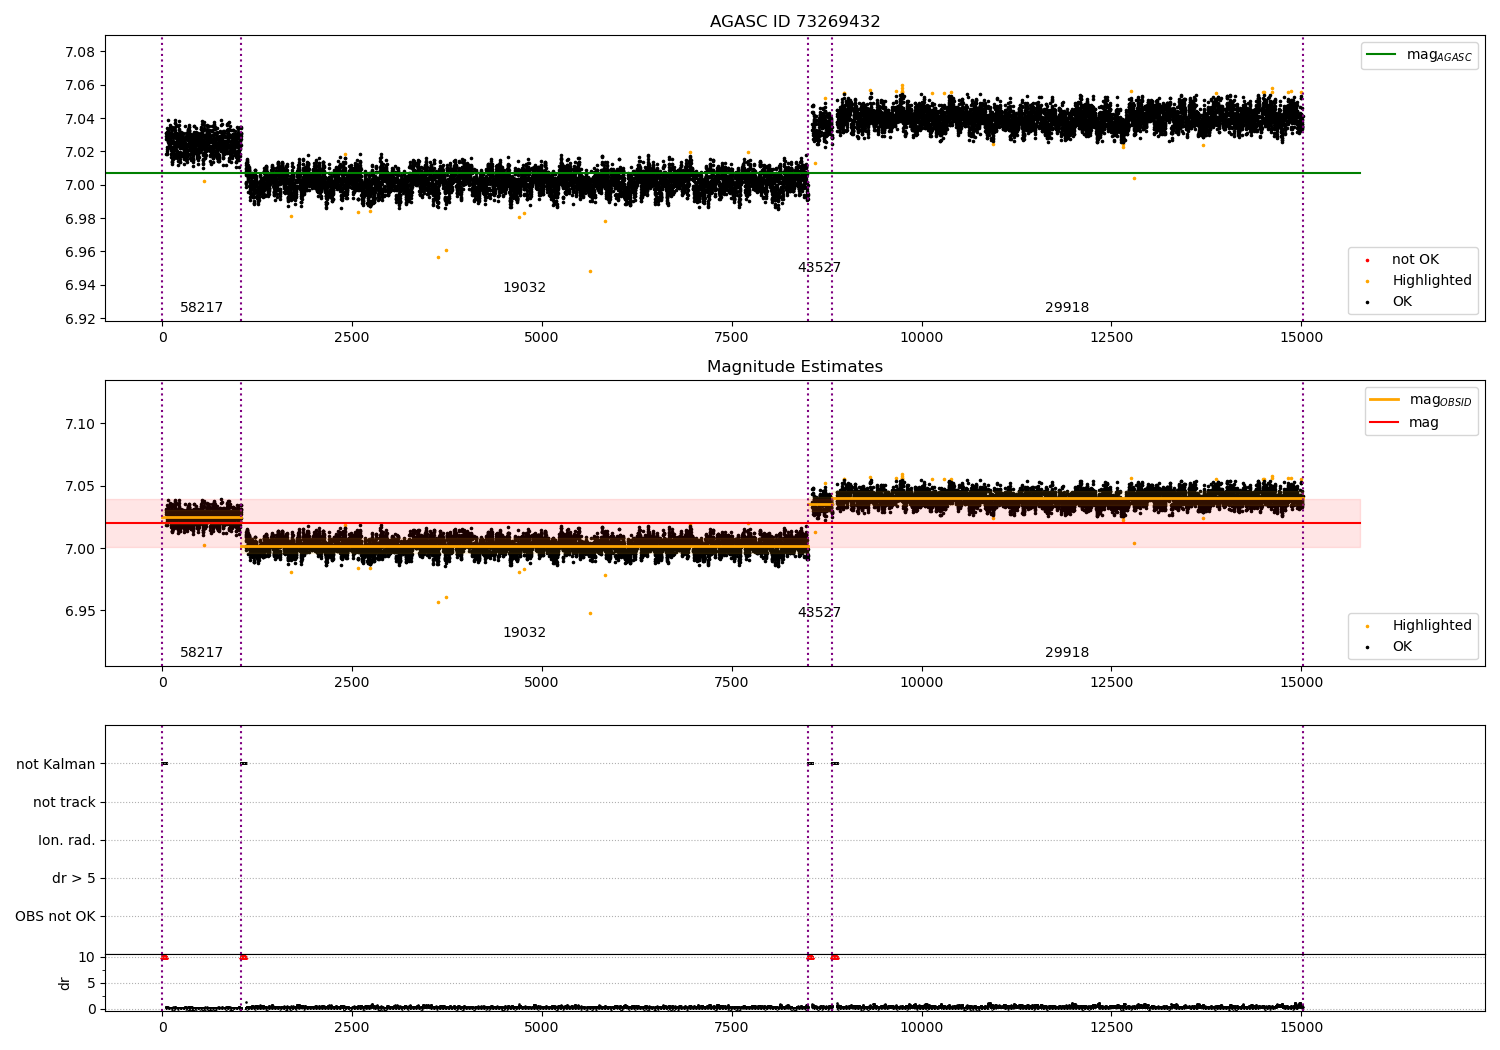Viewport: 1500px width, 1050px height.
Task: Click 'OK' in the Magnitude Estimates legend
Action: pyautogui.click(x=1389, y=647)
